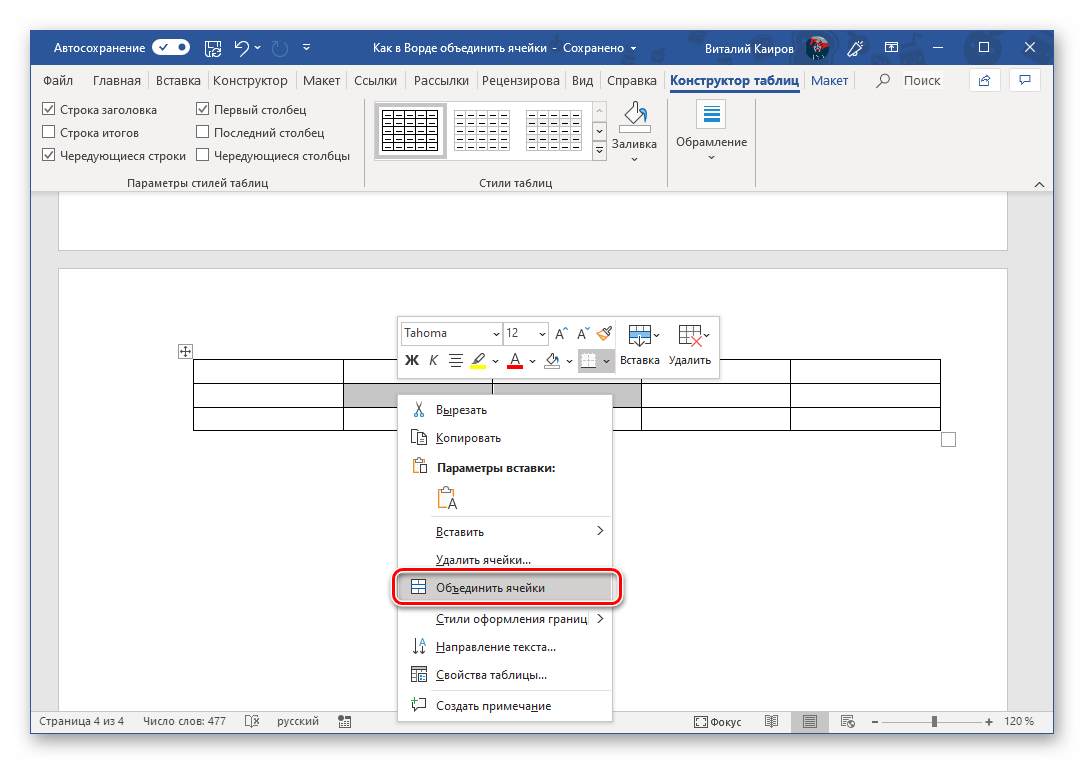
Task: Click the 120 % zoom level
Action: click(1019, 721)
